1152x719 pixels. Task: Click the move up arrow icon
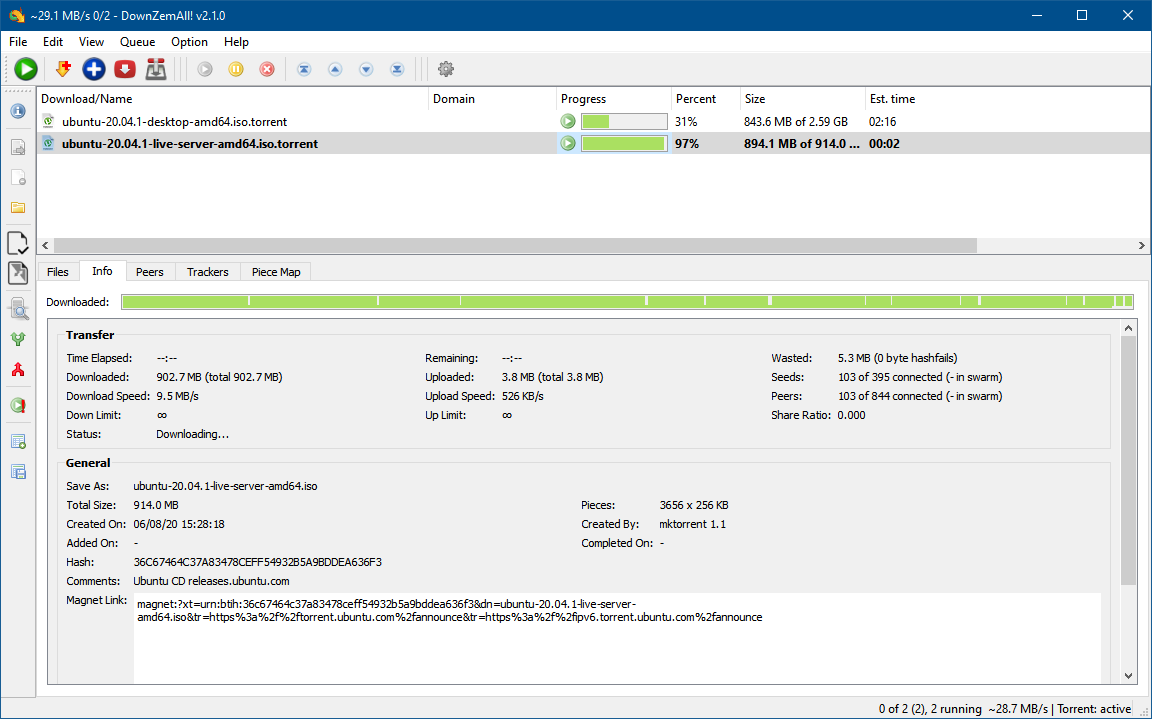(x=335, y=69)
